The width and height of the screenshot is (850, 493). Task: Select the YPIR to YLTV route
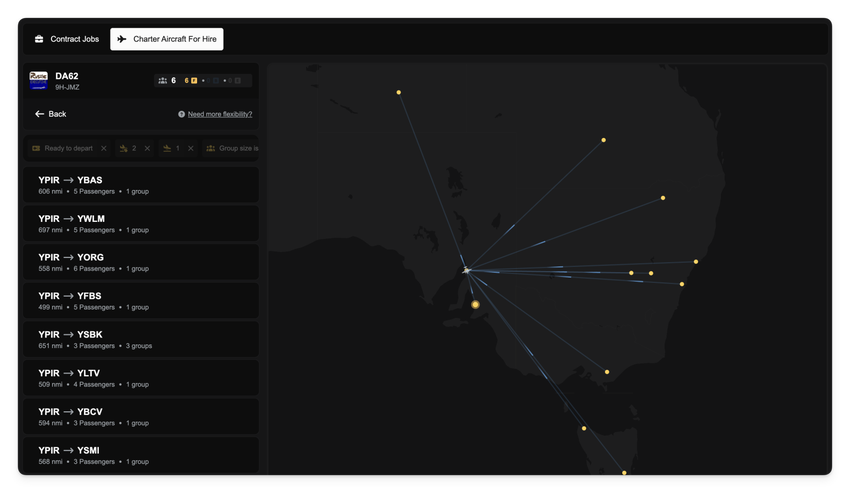[x=141, y=378]
